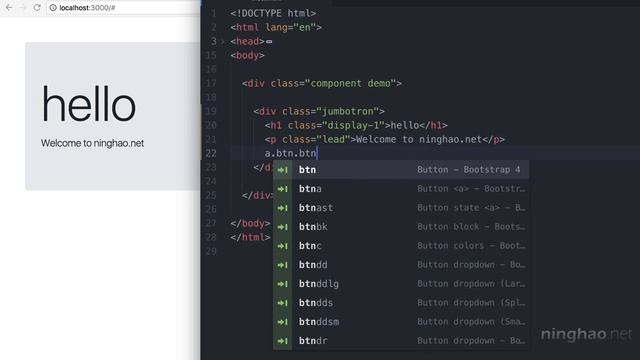The width and height of the screenshot is (640, 360).
Task: Choose the btnast autocomplete suggestion
Action: [x=401, y=208]
